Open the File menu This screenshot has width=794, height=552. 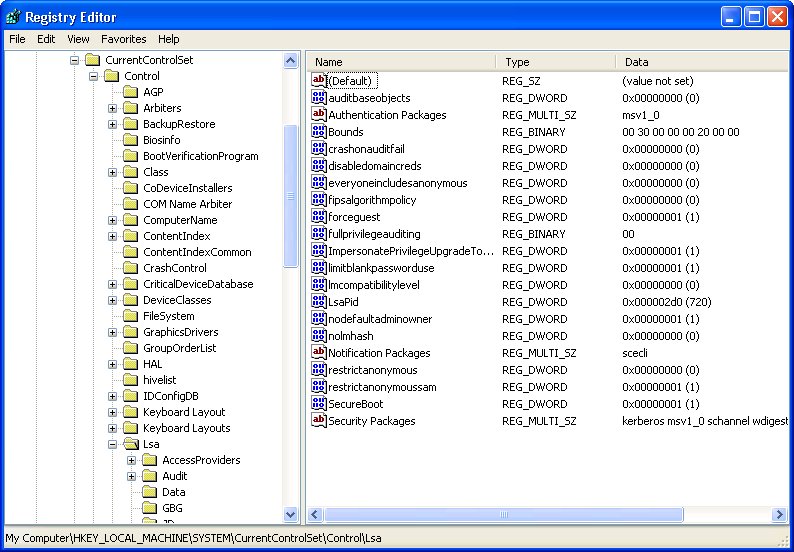coord(17,39)
